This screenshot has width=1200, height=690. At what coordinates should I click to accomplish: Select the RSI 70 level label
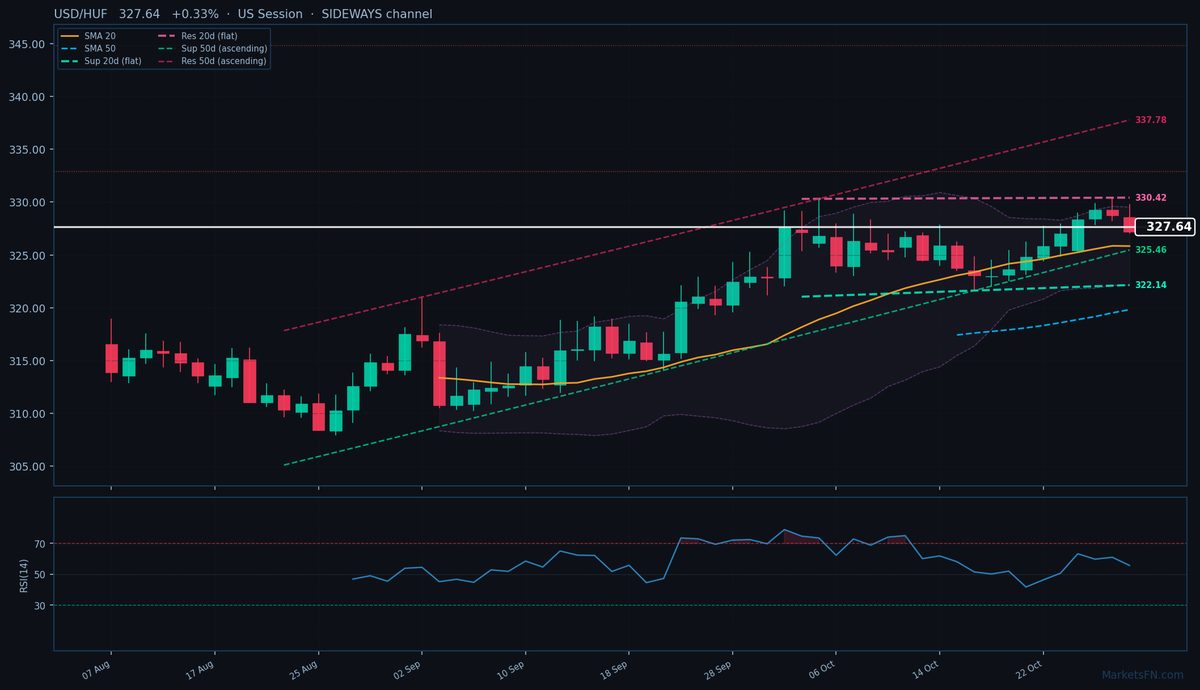click(40, 544)
